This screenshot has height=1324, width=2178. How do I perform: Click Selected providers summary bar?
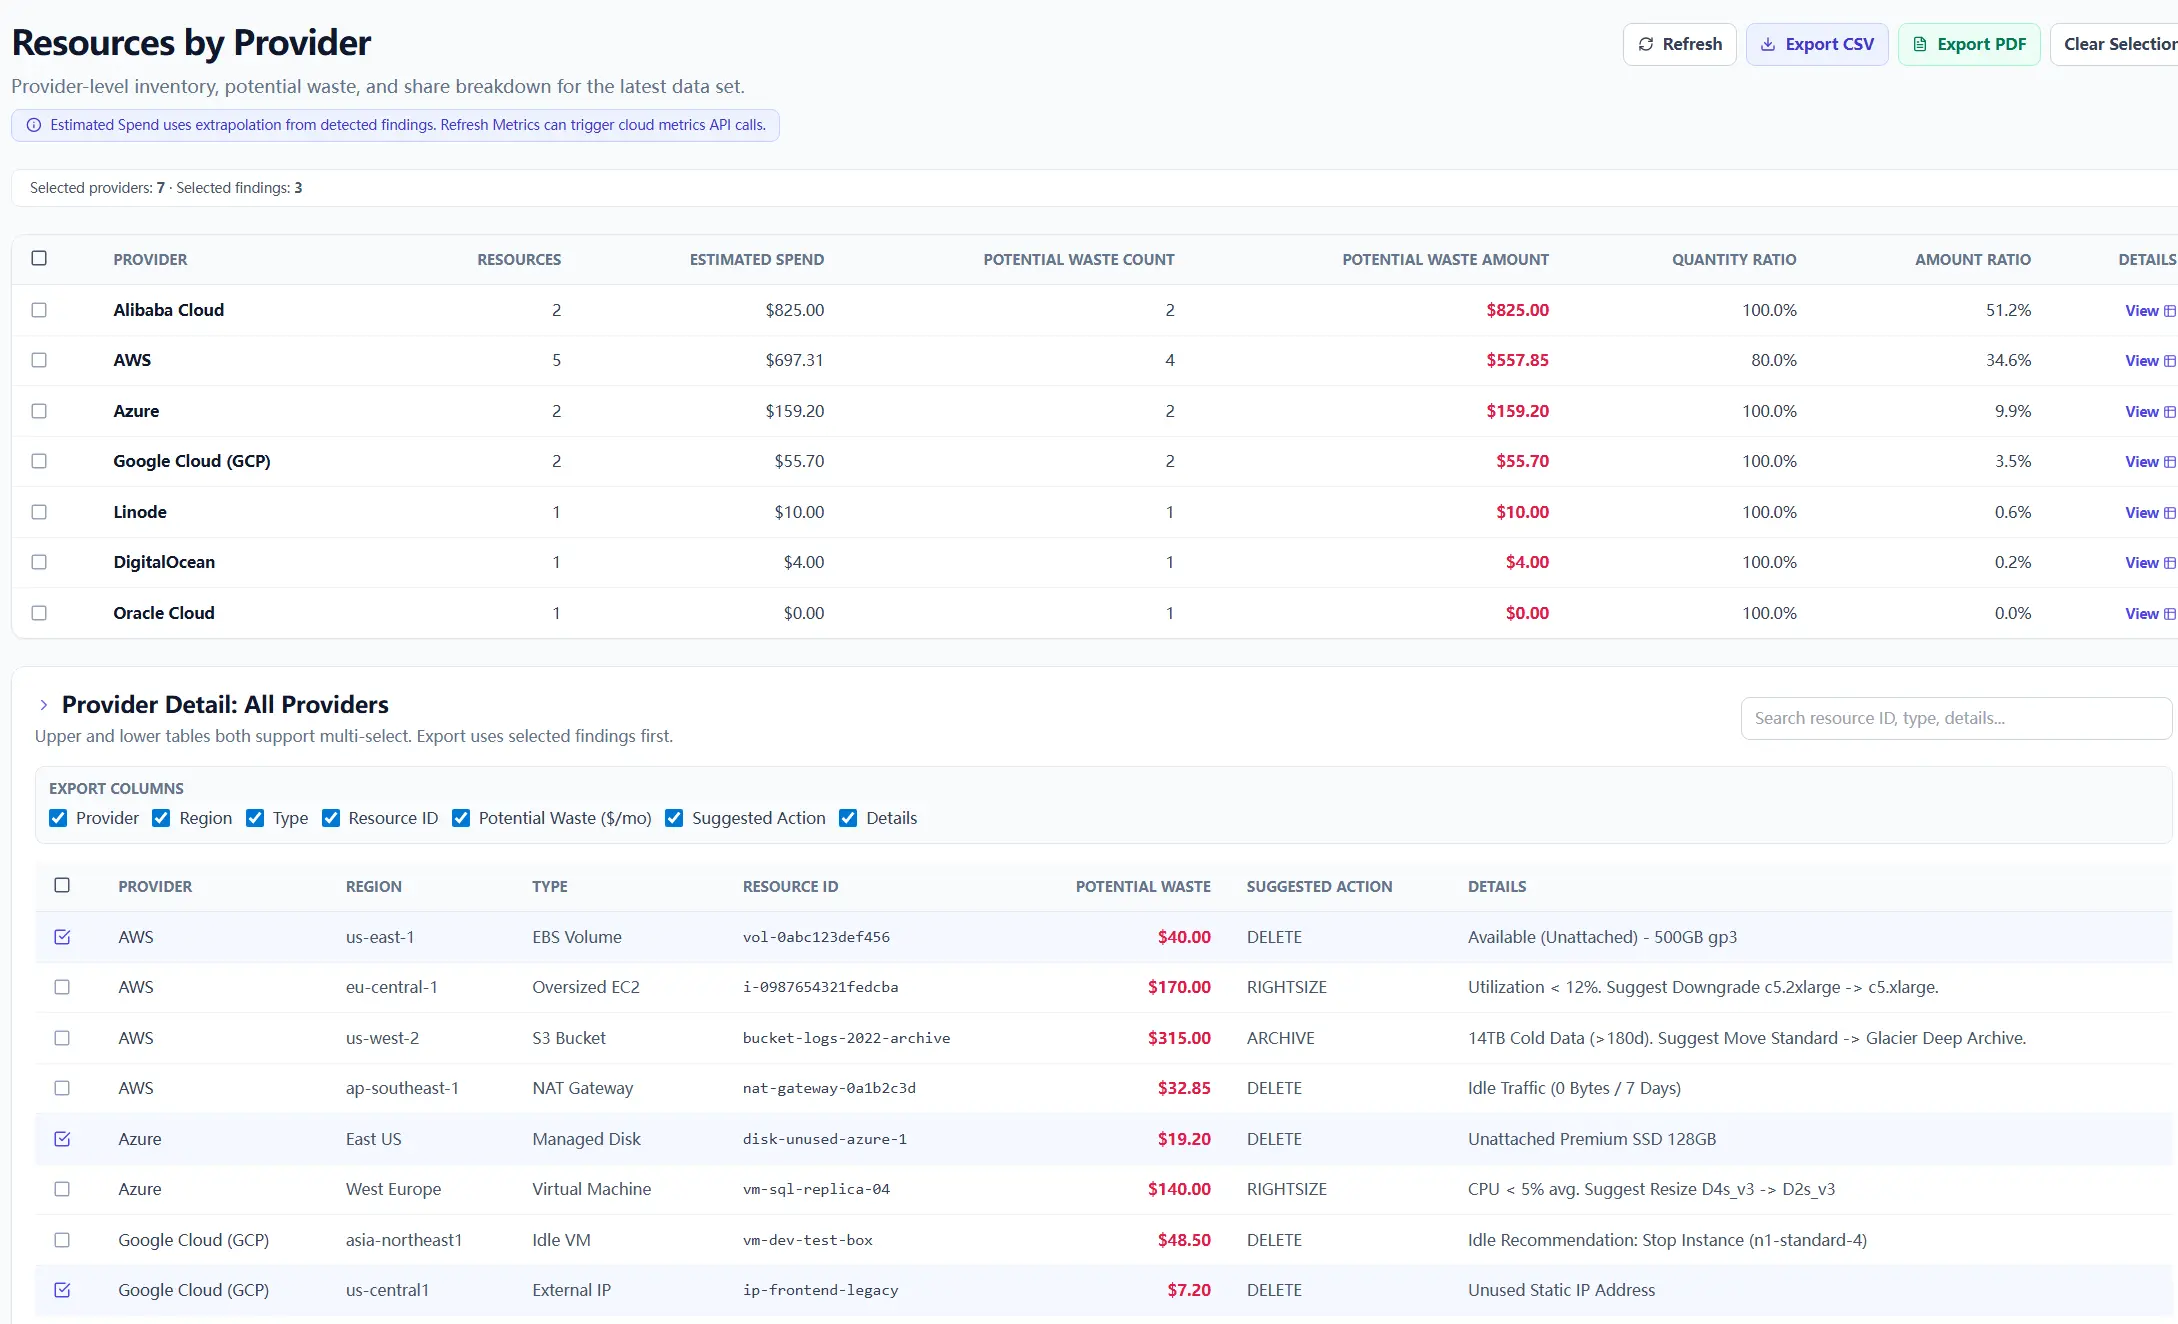(1094, 188)
